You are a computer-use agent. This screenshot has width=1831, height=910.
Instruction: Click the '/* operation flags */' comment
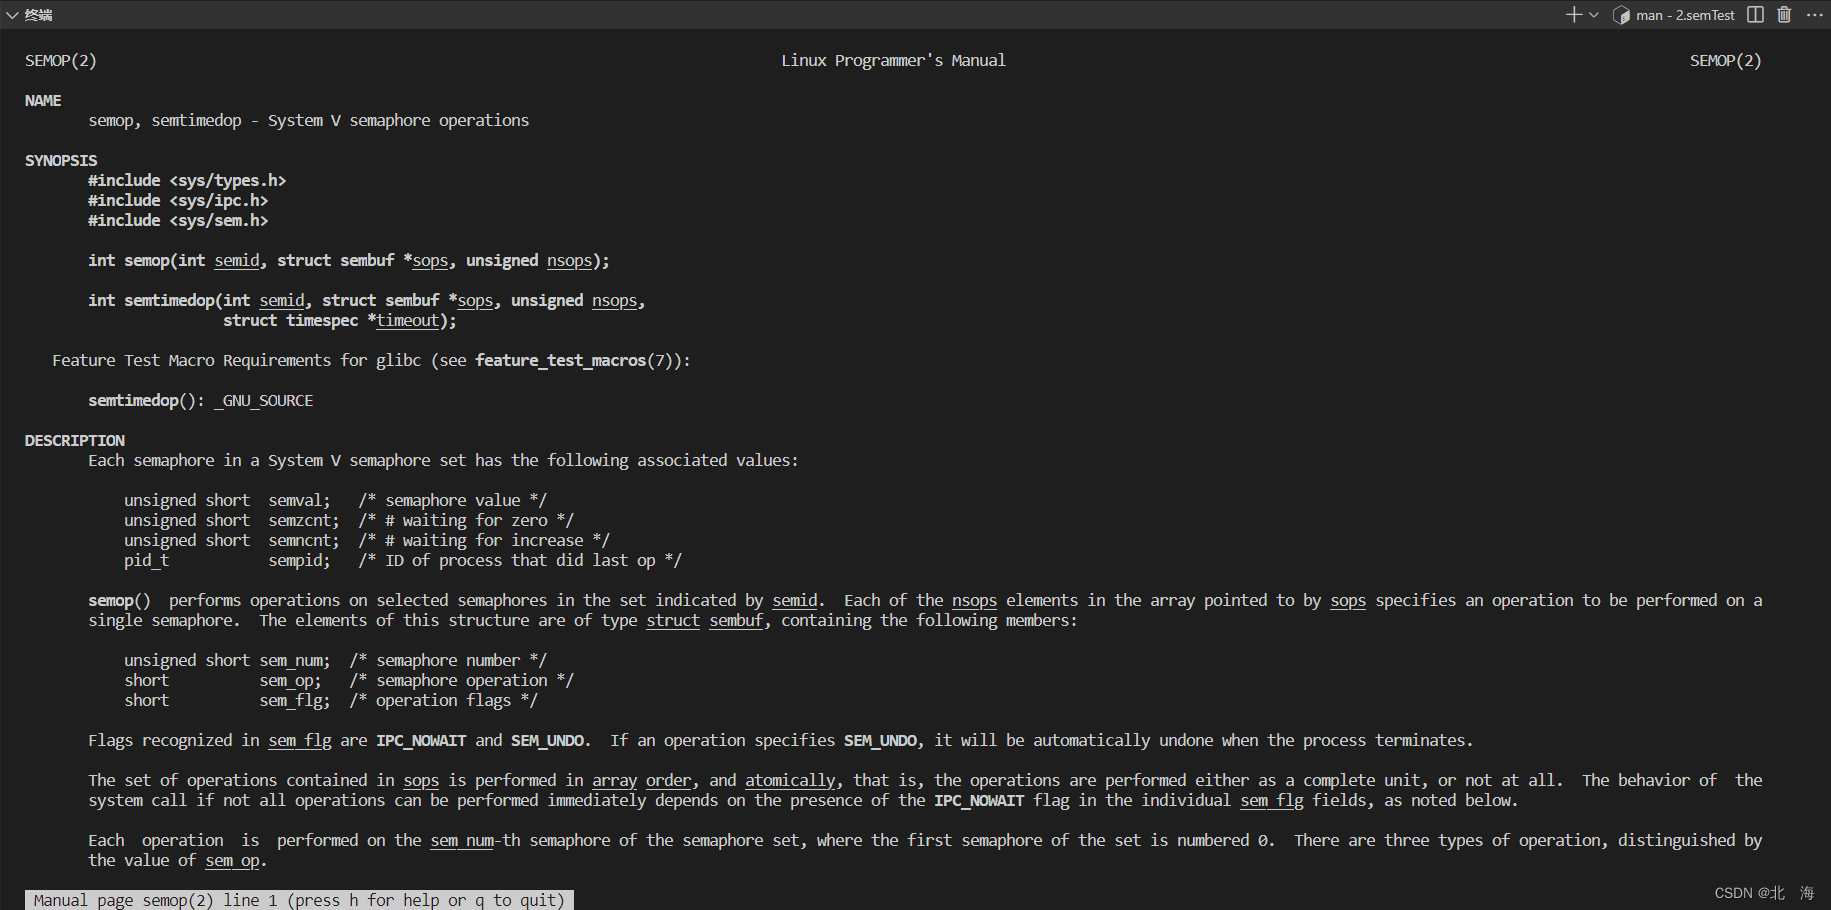pos(444,701)
